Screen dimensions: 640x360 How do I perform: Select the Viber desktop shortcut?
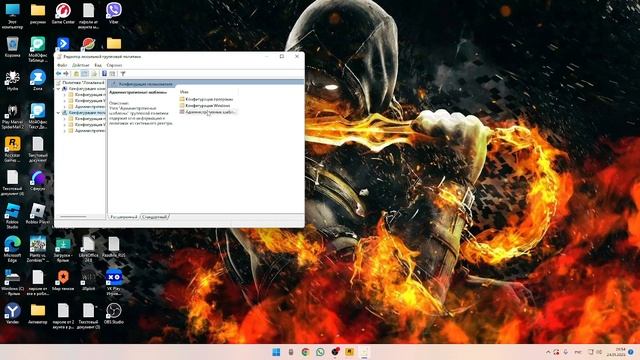pos(114,13)
